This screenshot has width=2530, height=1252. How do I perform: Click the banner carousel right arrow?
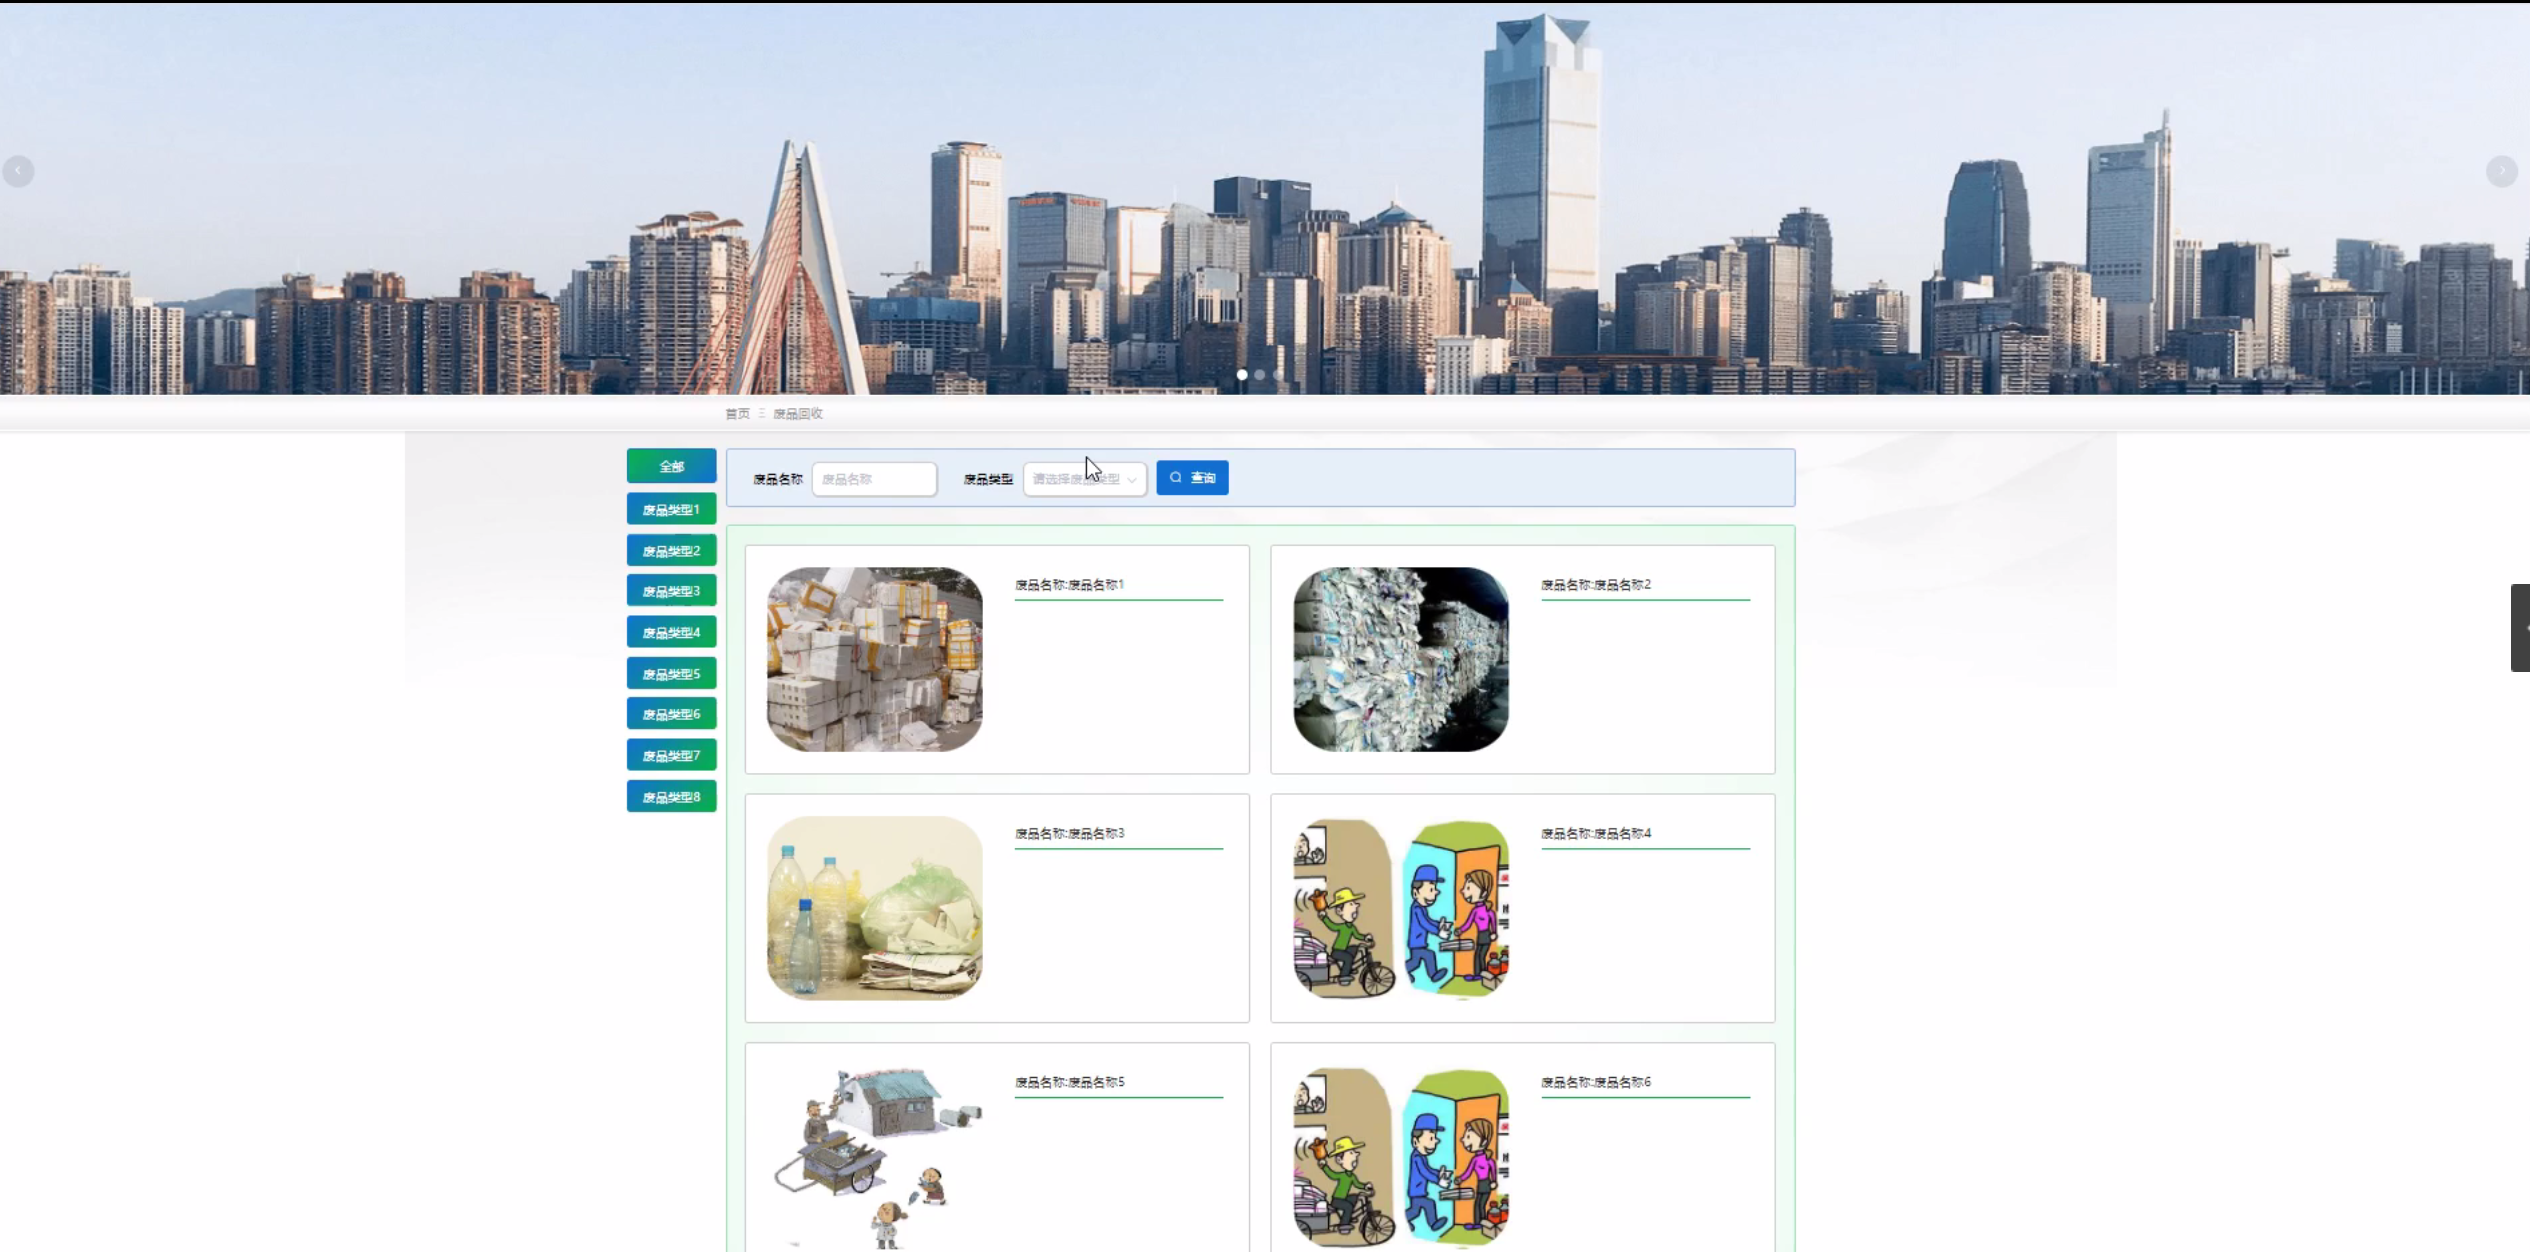point(2501,171)
